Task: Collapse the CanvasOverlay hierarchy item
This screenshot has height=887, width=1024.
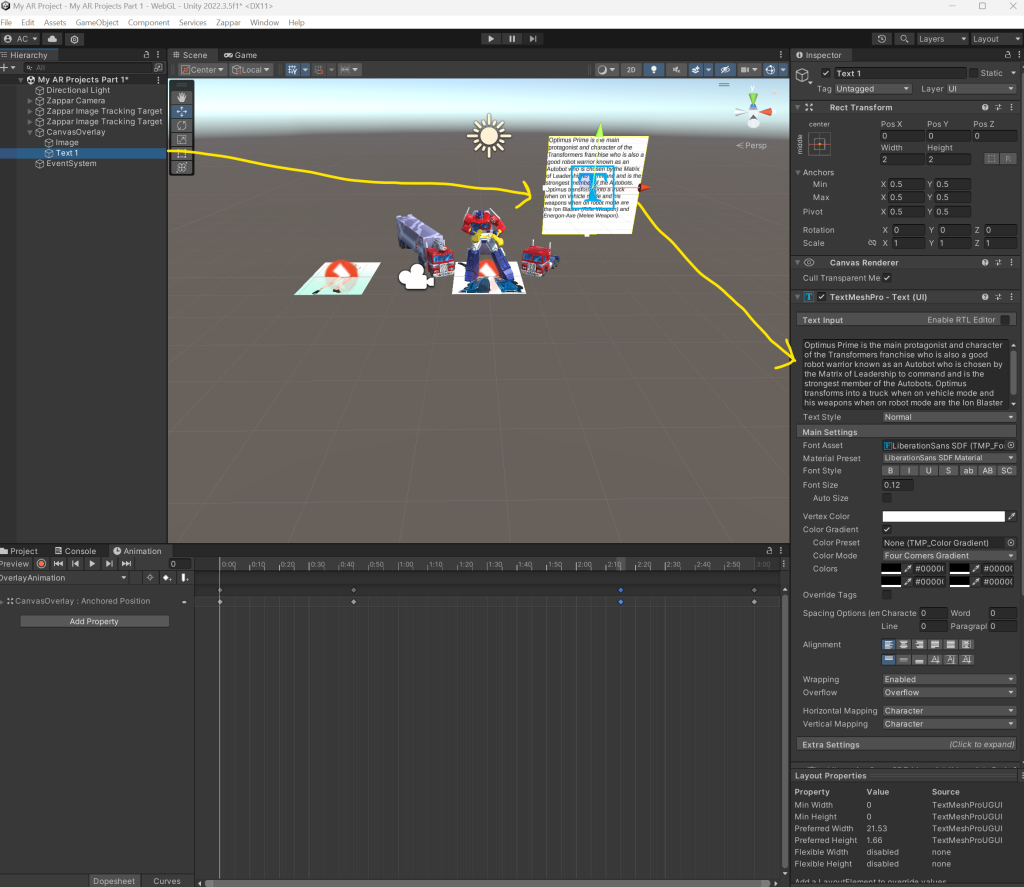Action: click(x=30, y=132)
